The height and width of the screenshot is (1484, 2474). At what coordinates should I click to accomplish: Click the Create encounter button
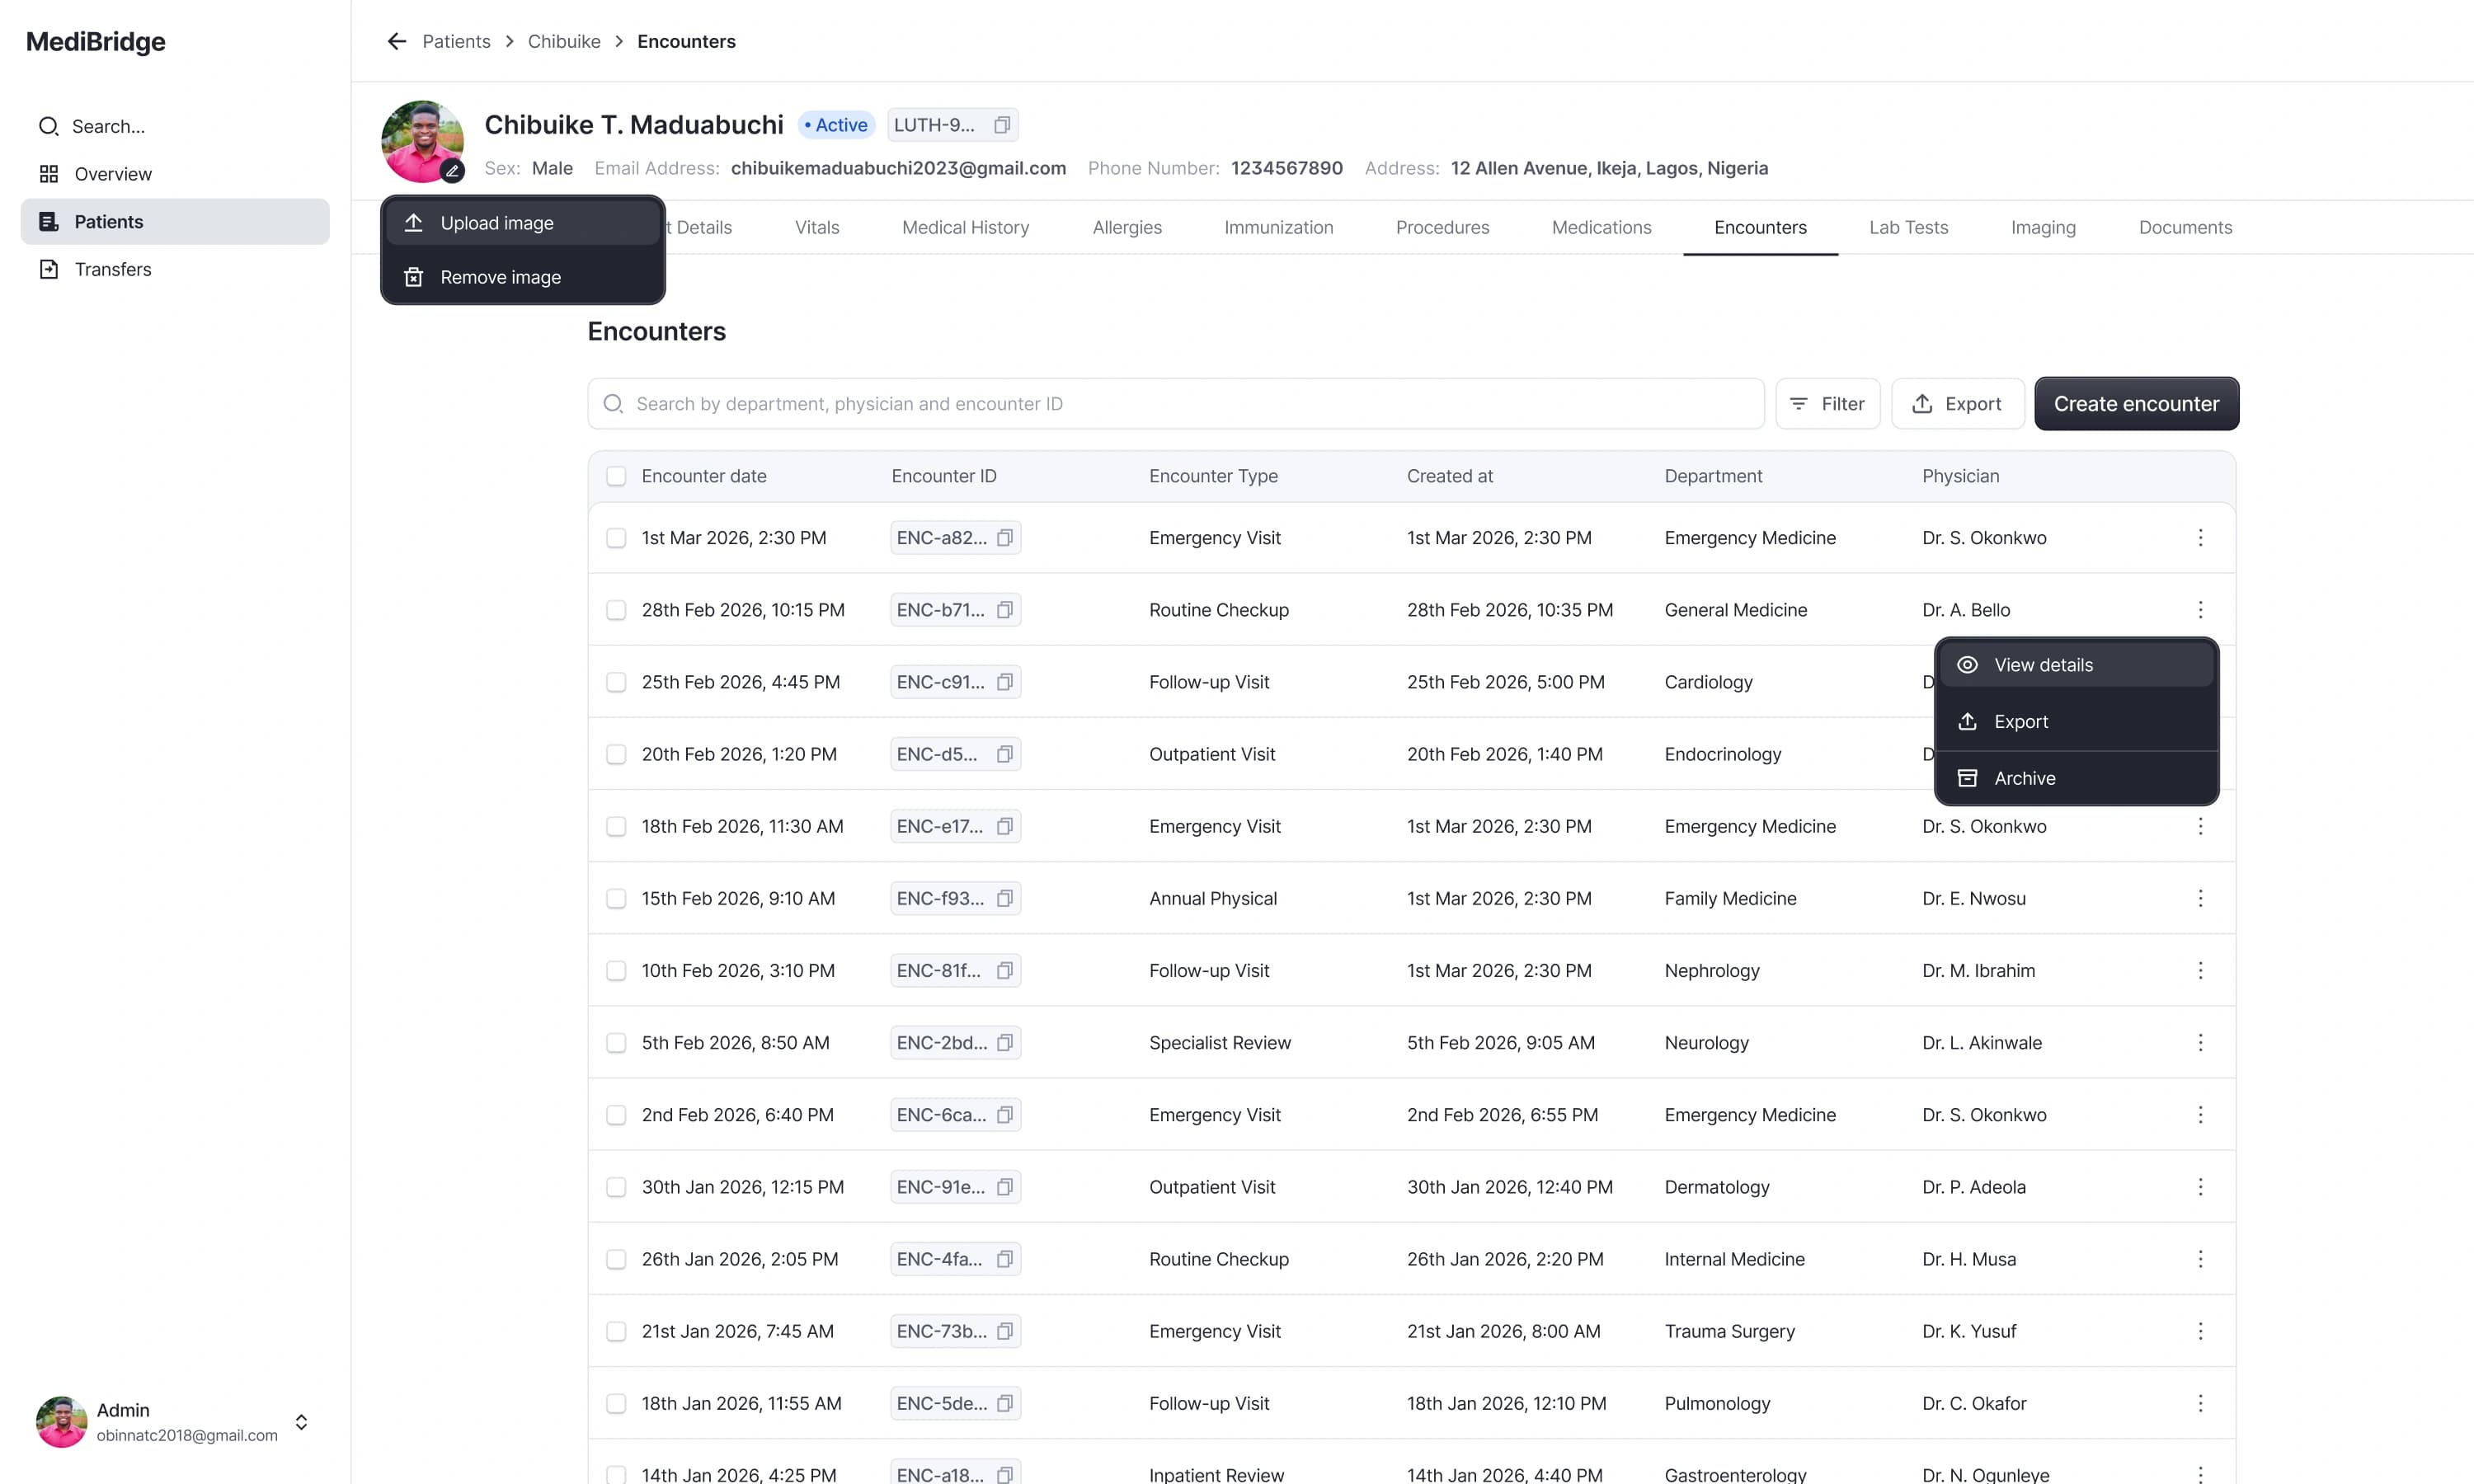click(2136, 404)
